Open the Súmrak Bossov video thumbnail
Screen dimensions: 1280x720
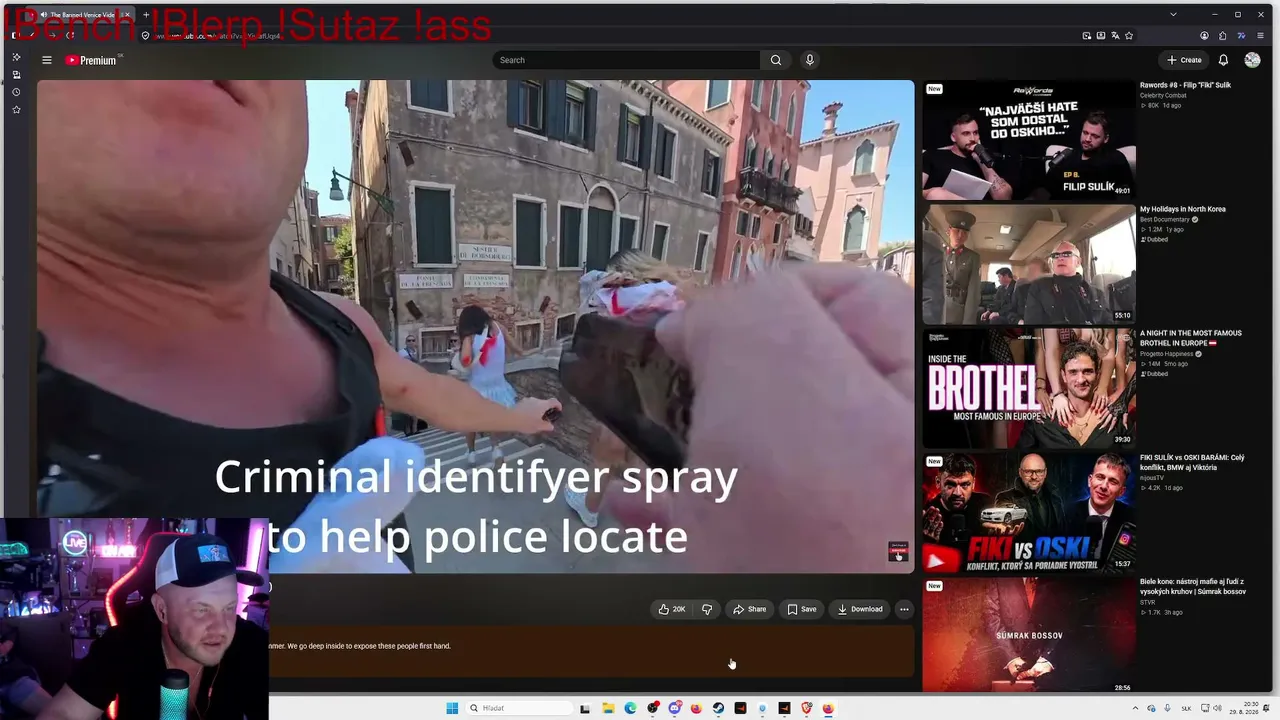1029,635
